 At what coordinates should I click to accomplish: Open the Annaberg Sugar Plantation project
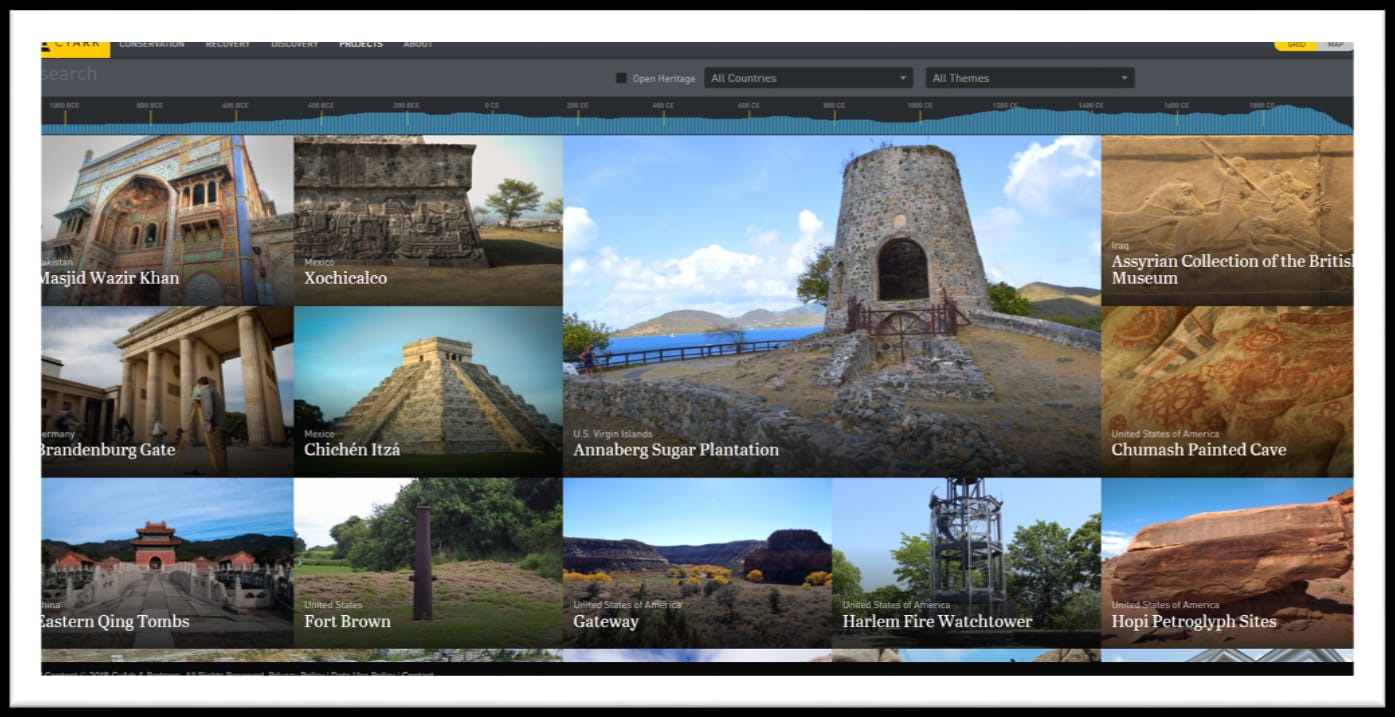pos(832,306)
